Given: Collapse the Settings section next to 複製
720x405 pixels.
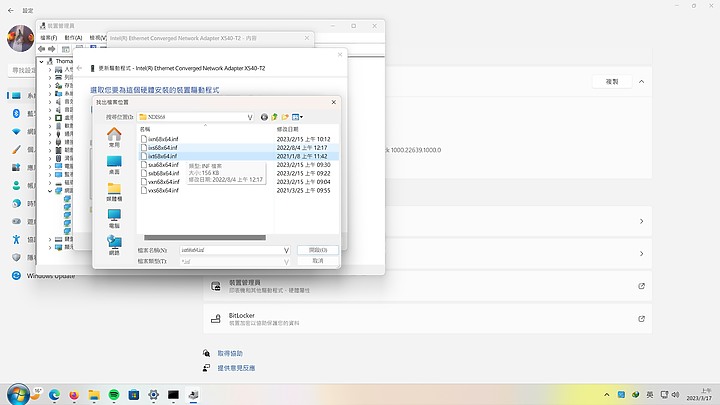Looking at the screenshot, I should tap(641, 82).
